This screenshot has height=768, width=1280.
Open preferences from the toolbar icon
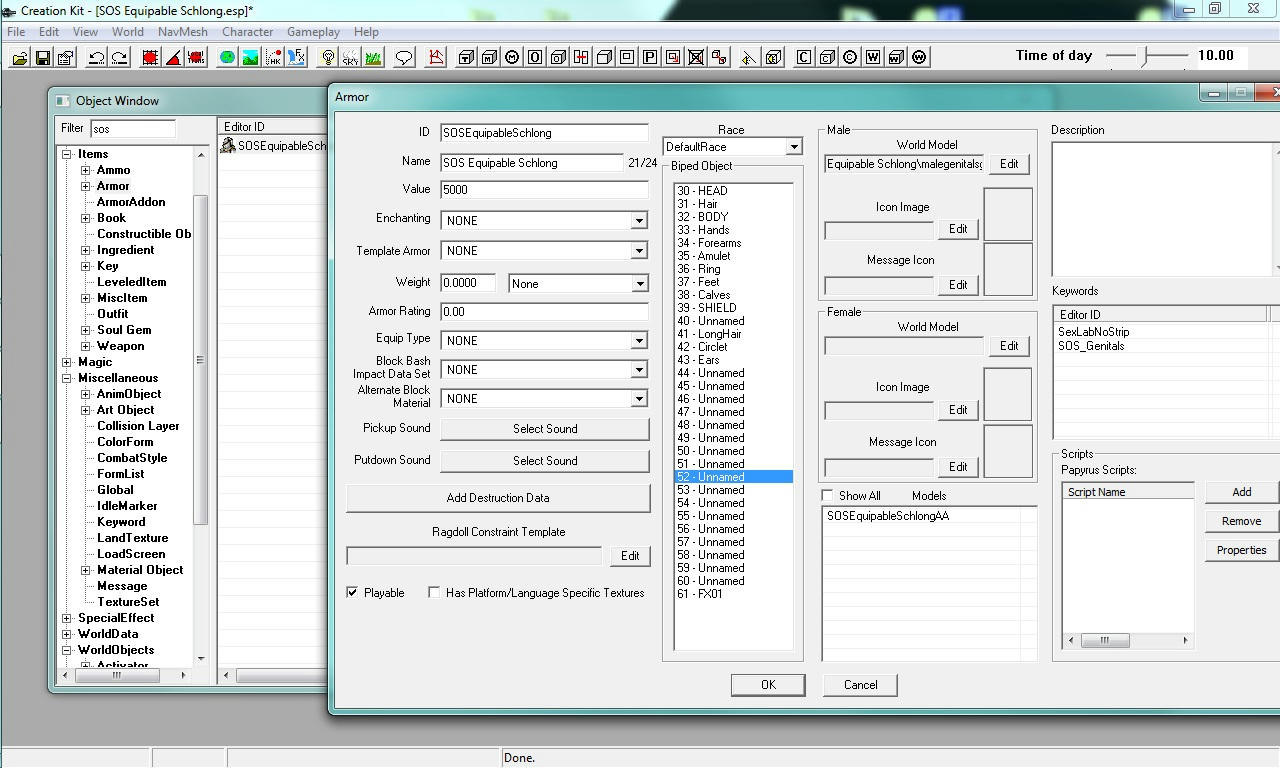click(65, 57)
